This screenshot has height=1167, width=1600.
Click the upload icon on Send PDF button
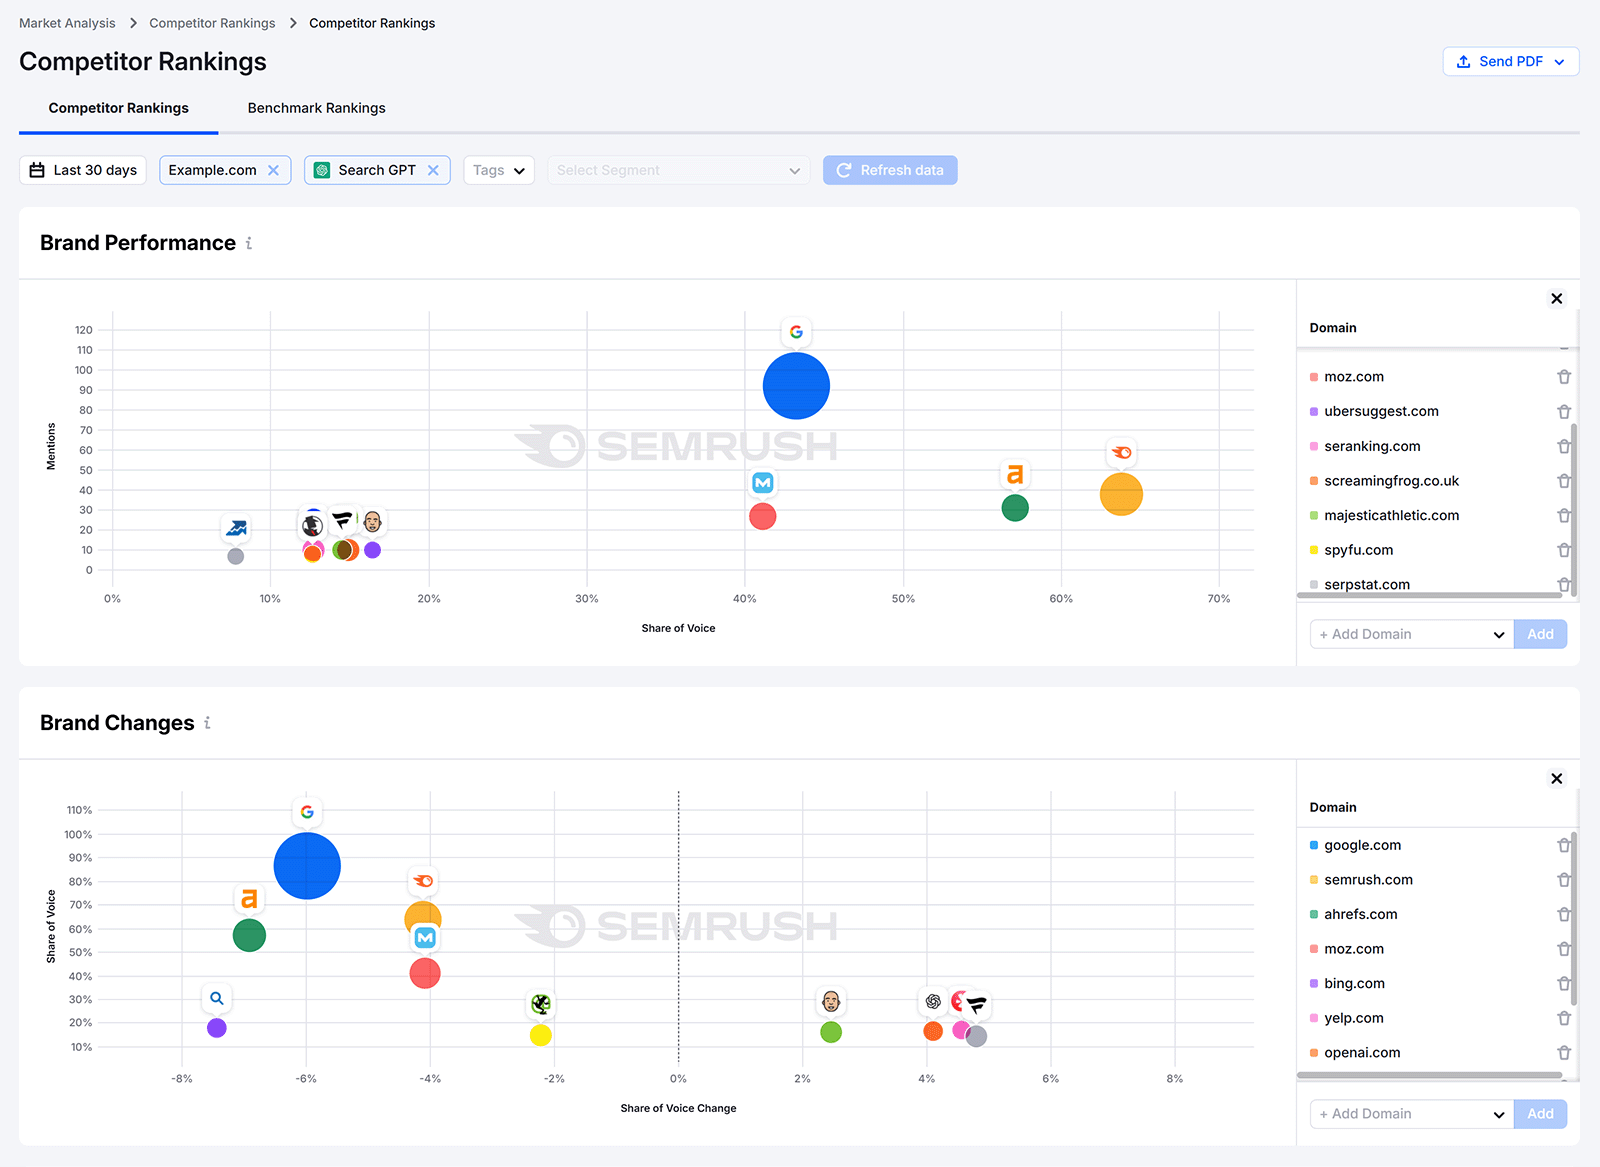[1463, 61]
